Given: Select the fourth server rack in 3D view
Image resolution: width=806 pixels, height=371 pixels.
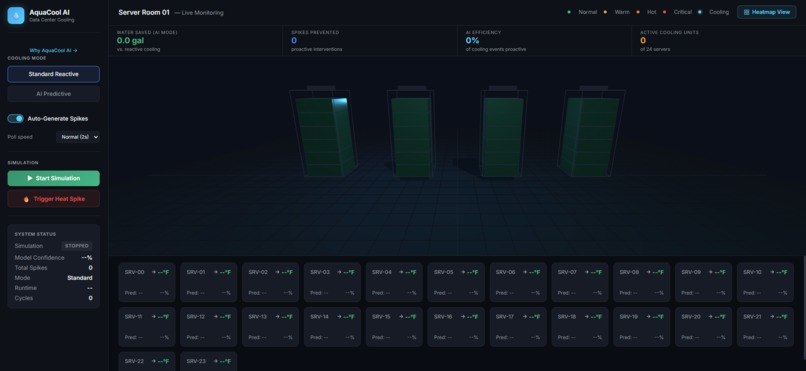Looking at the screenshot, I should (x=591, y=132).
